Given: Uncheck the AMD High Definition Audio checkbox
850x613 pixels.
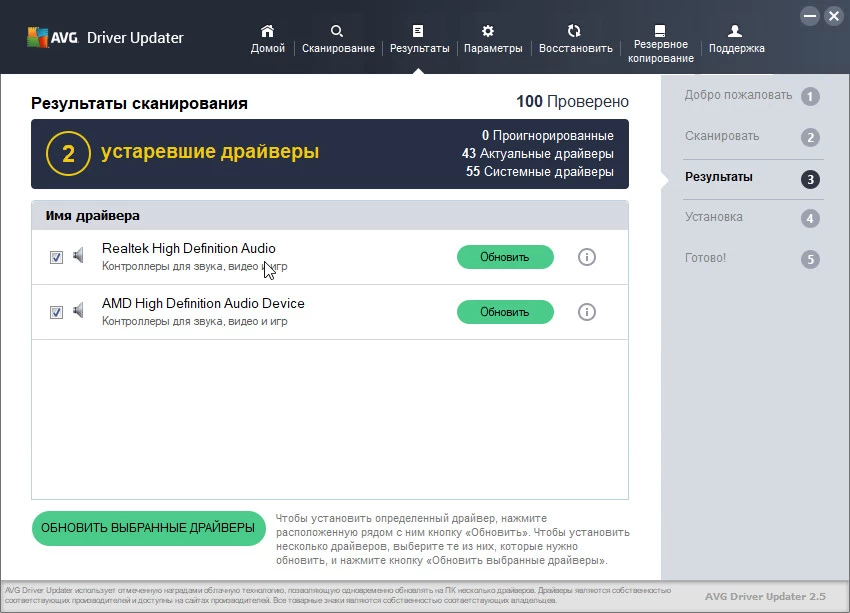Looking at the screenshot, I should (x=57, y=312).
